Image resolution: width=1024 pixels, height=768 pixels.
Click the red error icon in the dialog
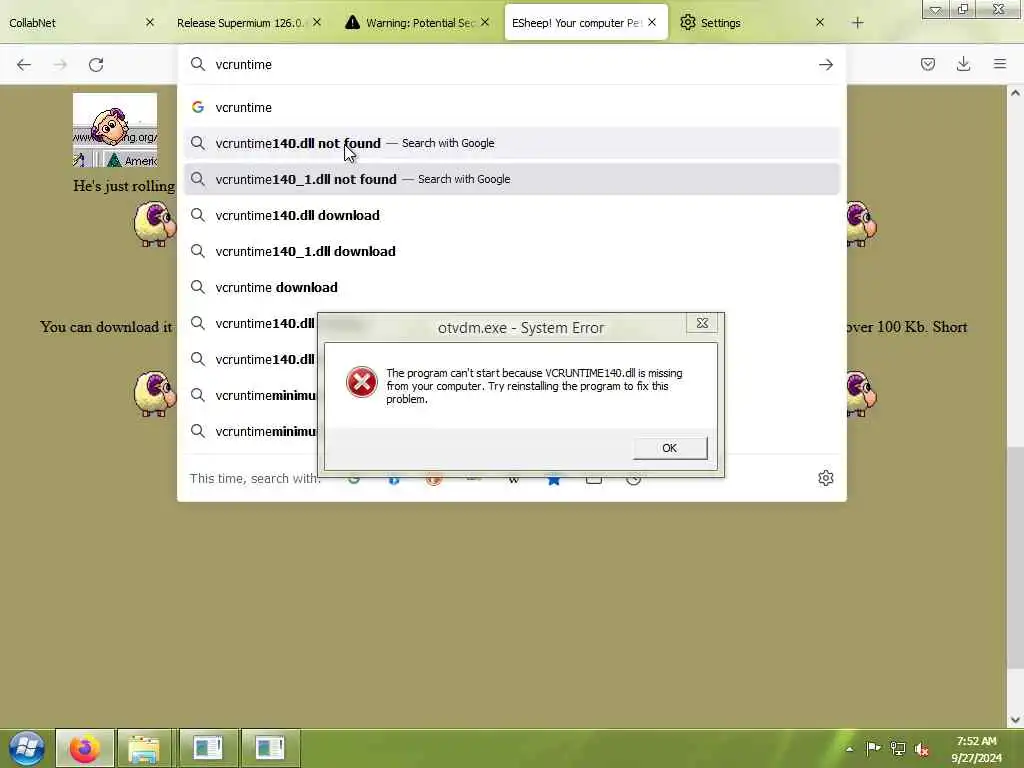pos(361,382)
